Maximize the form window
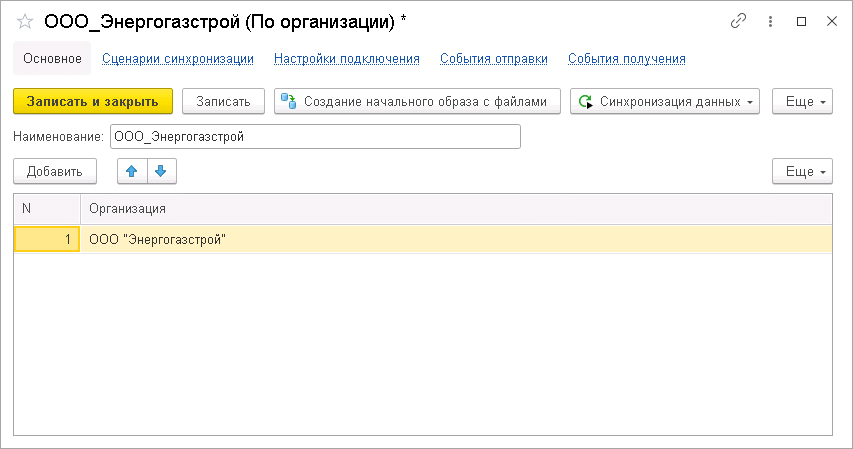This screenshot has height=449, width=853. tap(801, 21)
